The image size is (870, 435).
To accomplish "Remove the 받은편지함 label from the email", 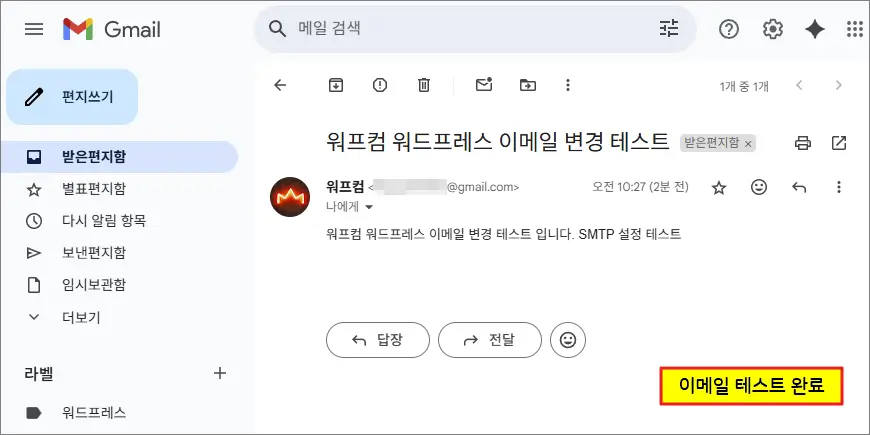I will (748, 144).
